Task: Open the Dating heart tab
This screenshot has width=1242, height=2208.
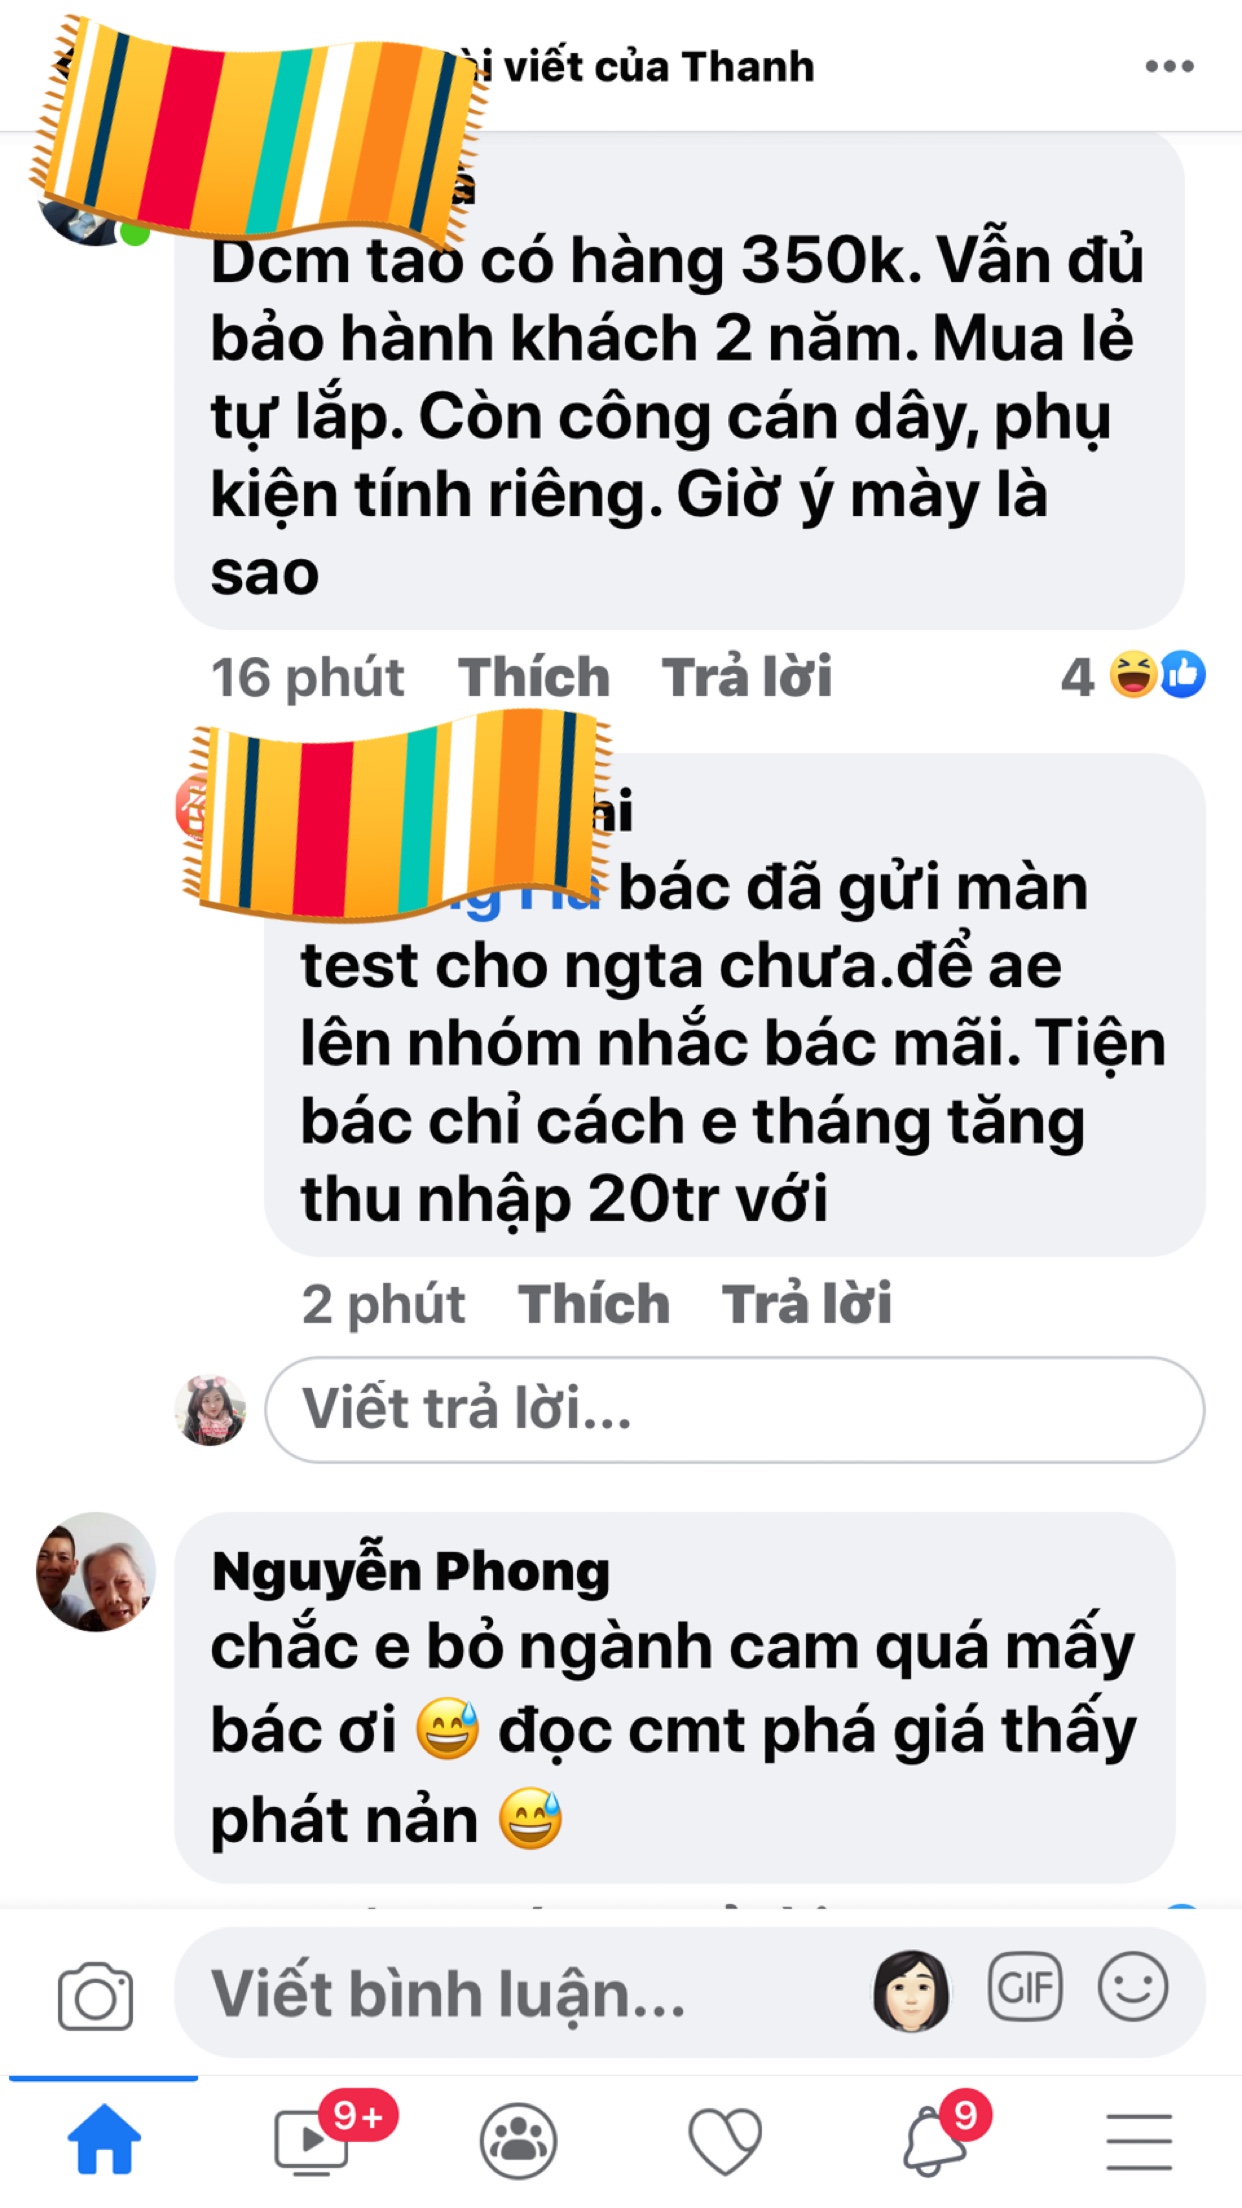Action: coord(725,2140)
